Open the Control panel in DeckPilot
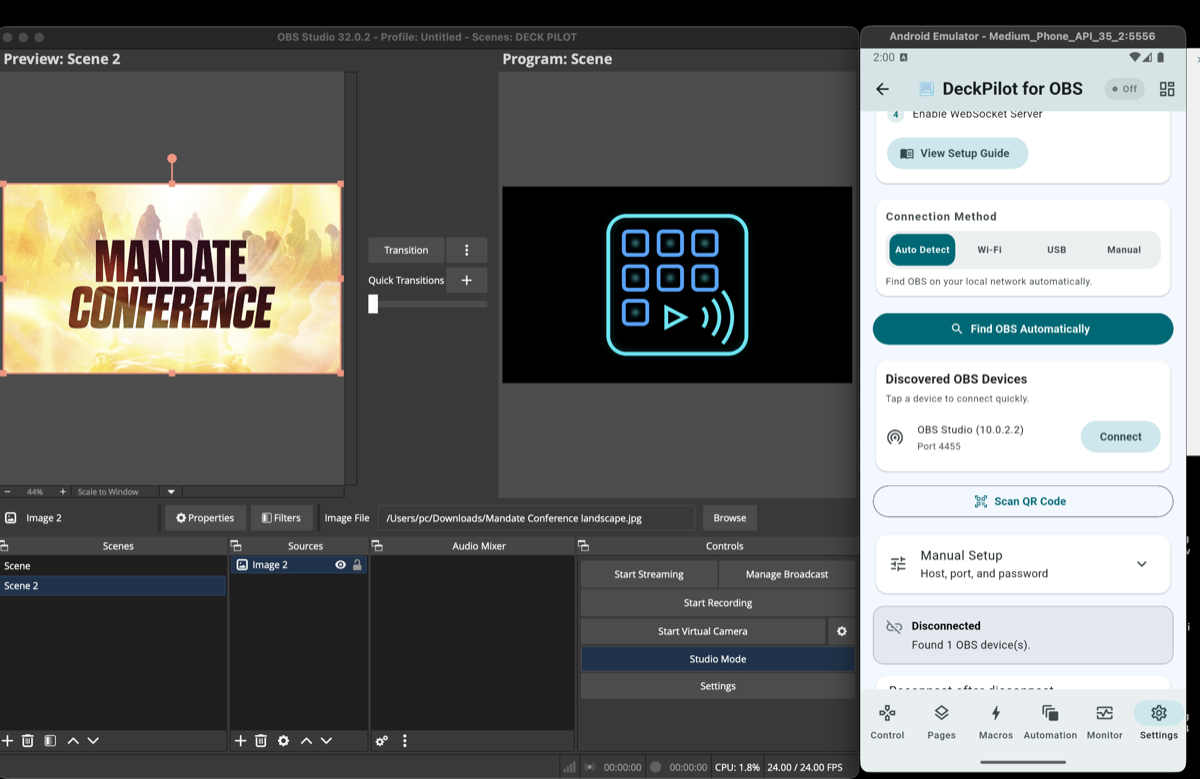Viewport: 1200px width, 779px height. pyautogui.click(x=887, y=721)
